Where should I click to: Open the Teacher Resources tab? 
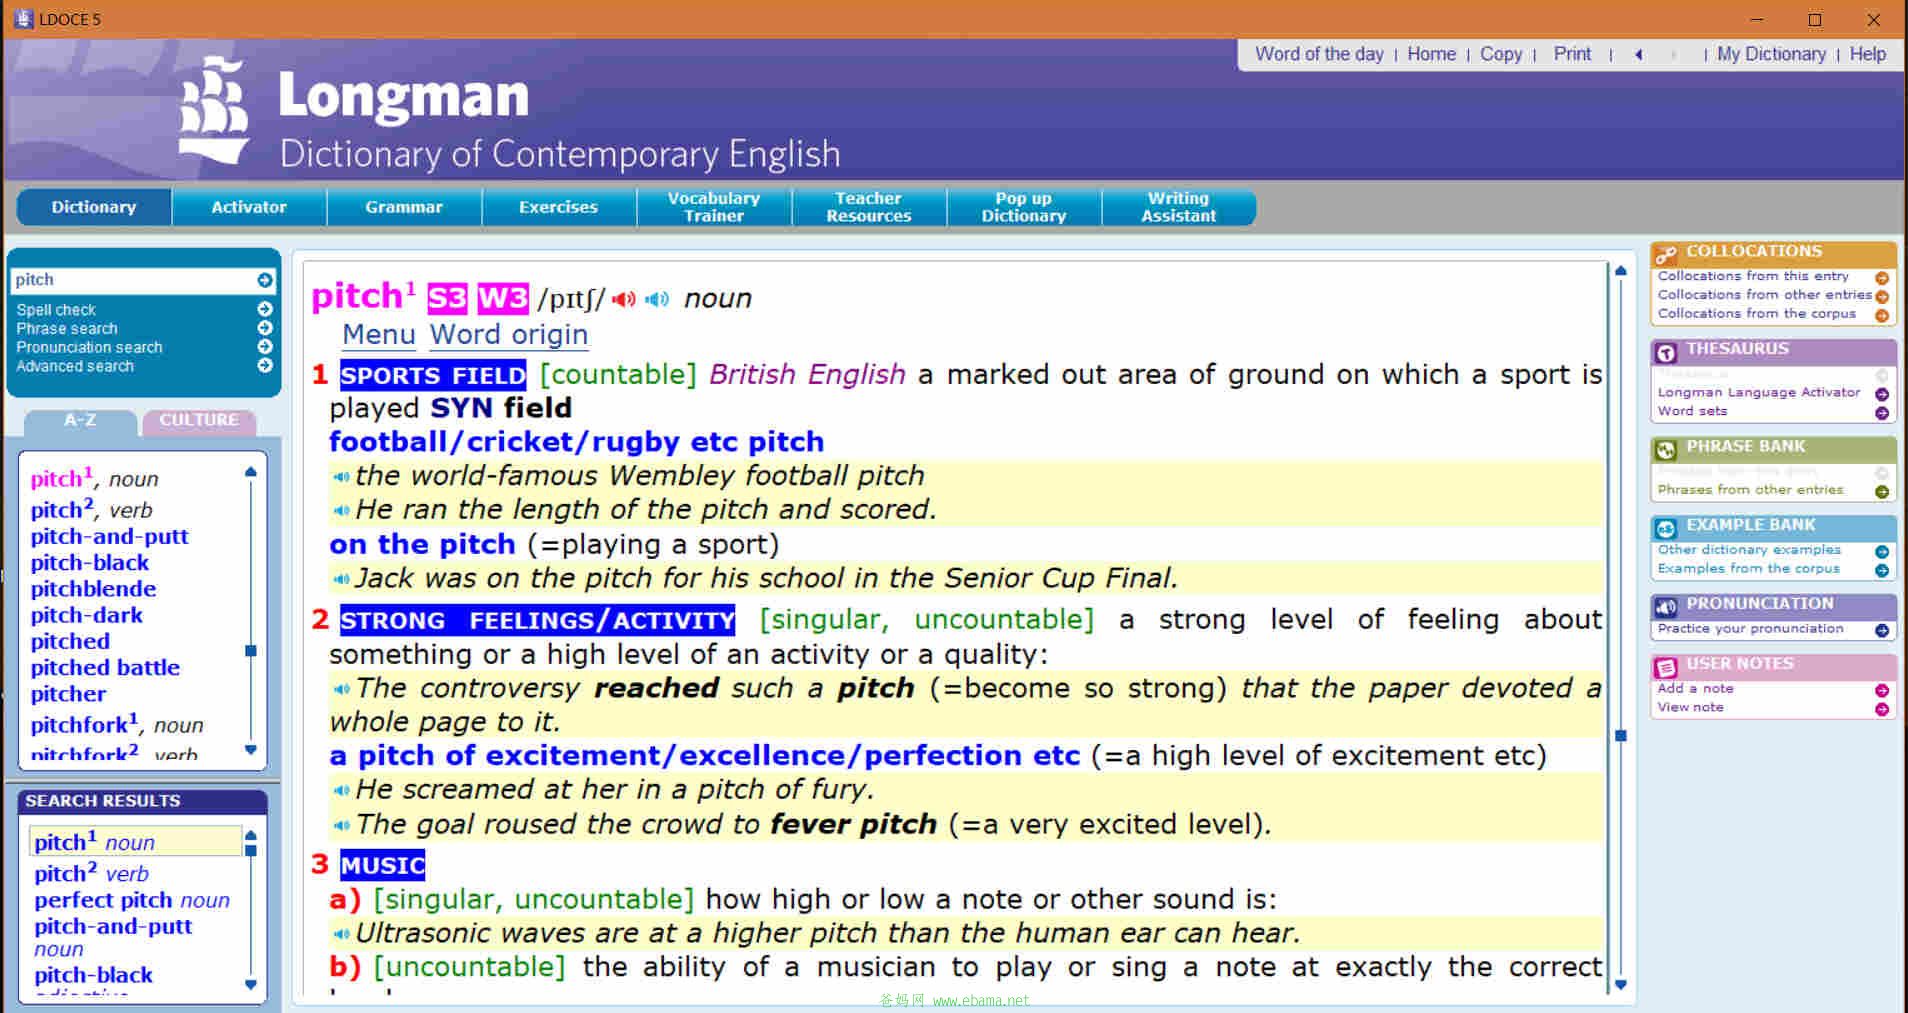click(869, 207)
